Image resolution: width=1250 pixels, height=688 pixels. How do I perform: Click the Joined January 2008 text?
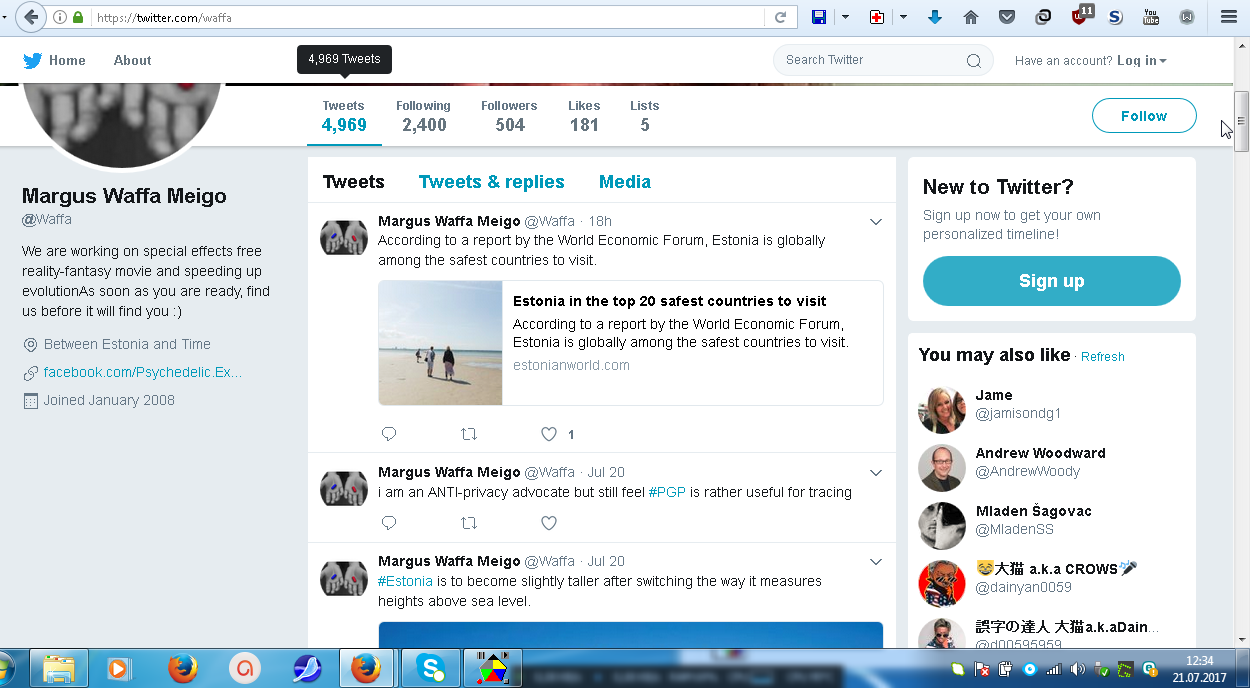(109, 400)
